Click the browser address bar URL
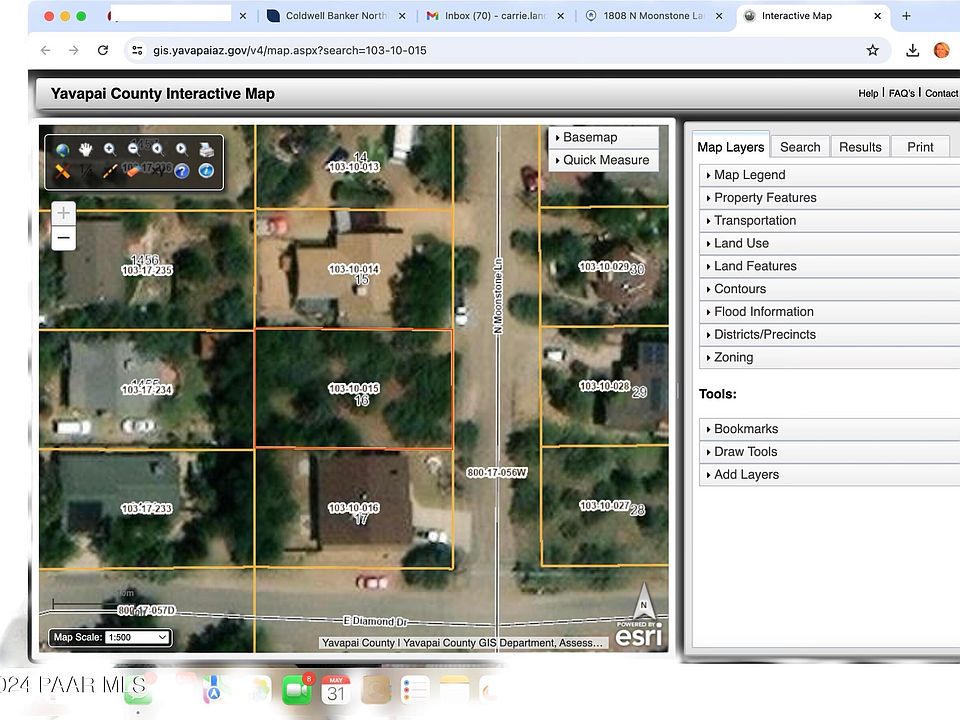This screenshot has height=720, width=960. pyautogui.click(x=290, y=50)
